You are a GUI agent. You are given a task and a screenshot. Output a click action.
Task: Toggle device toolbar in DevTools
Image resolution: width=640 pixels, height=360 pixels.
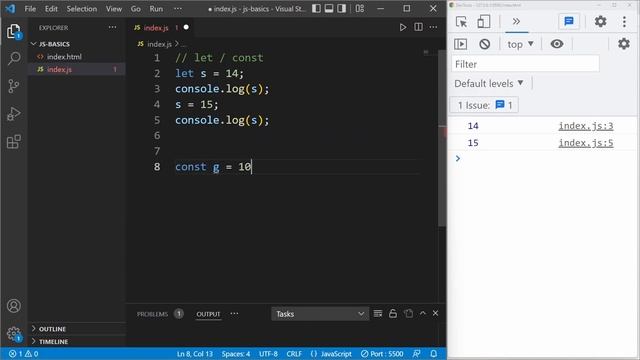pos(484,22)
